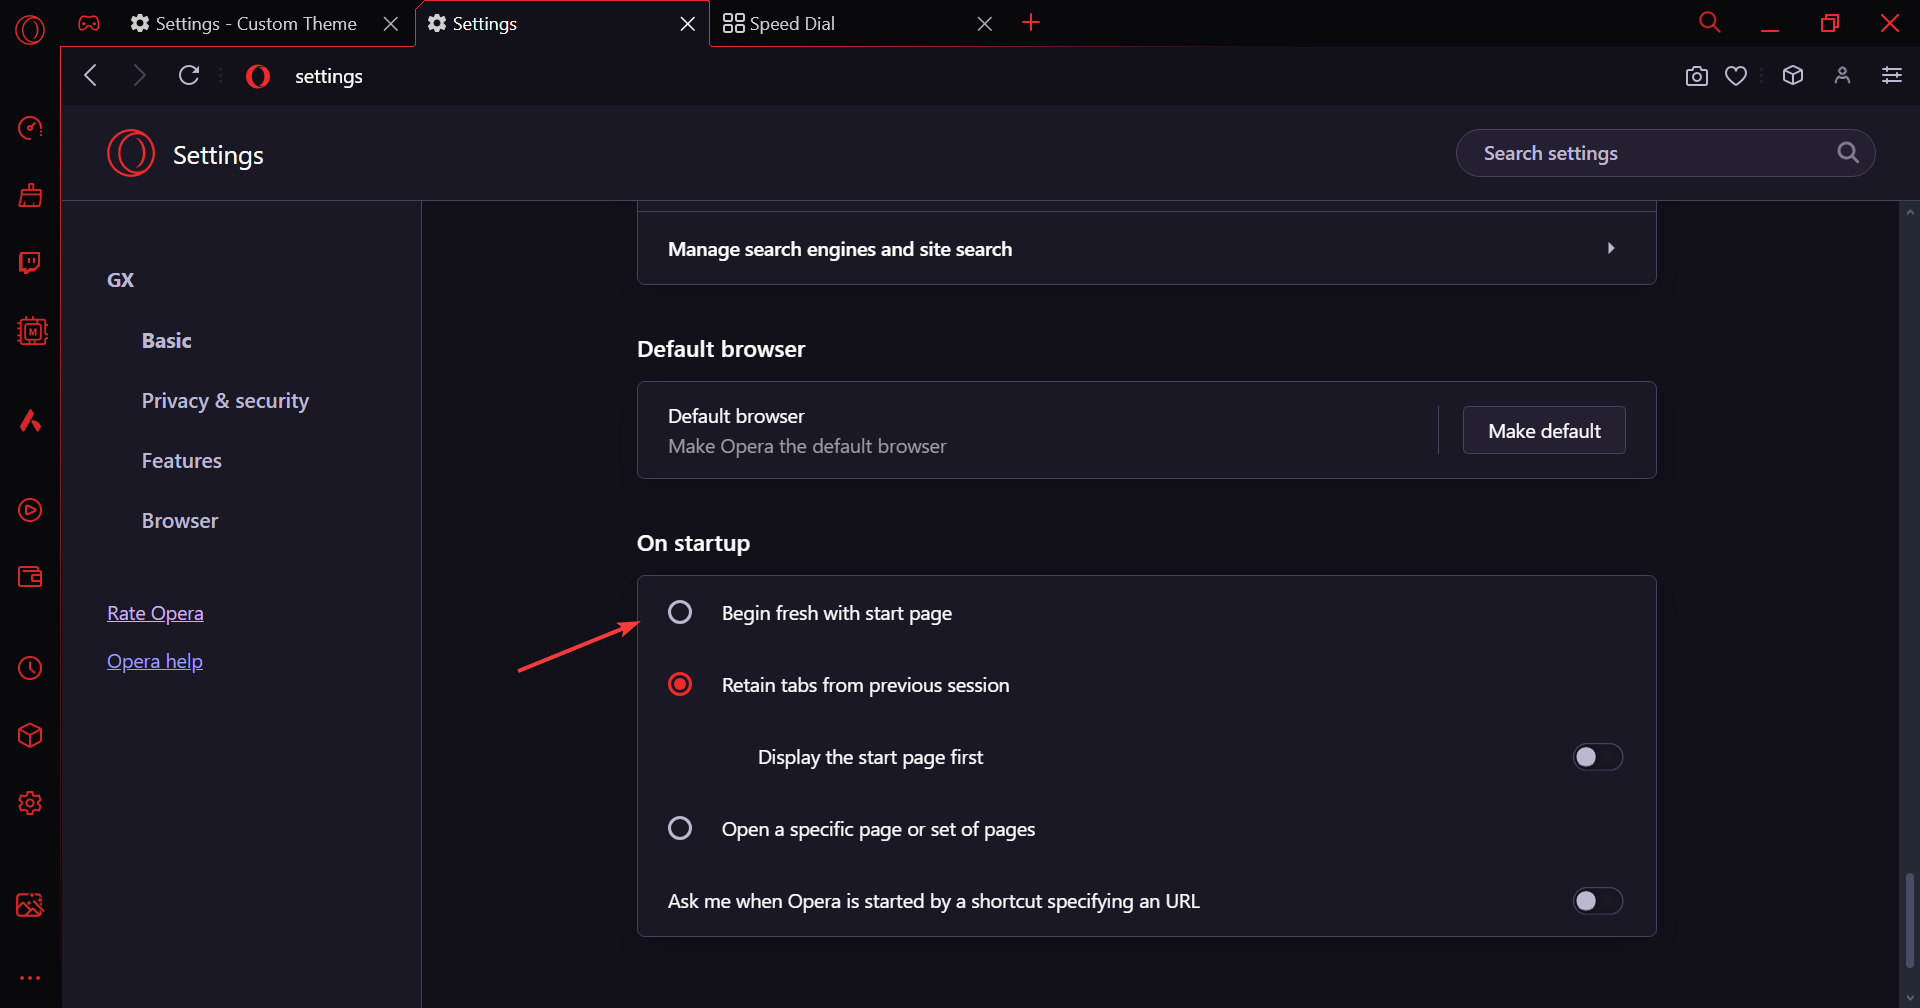Click into the Search settings field
The image size is (1920, 1008).
1665,153
